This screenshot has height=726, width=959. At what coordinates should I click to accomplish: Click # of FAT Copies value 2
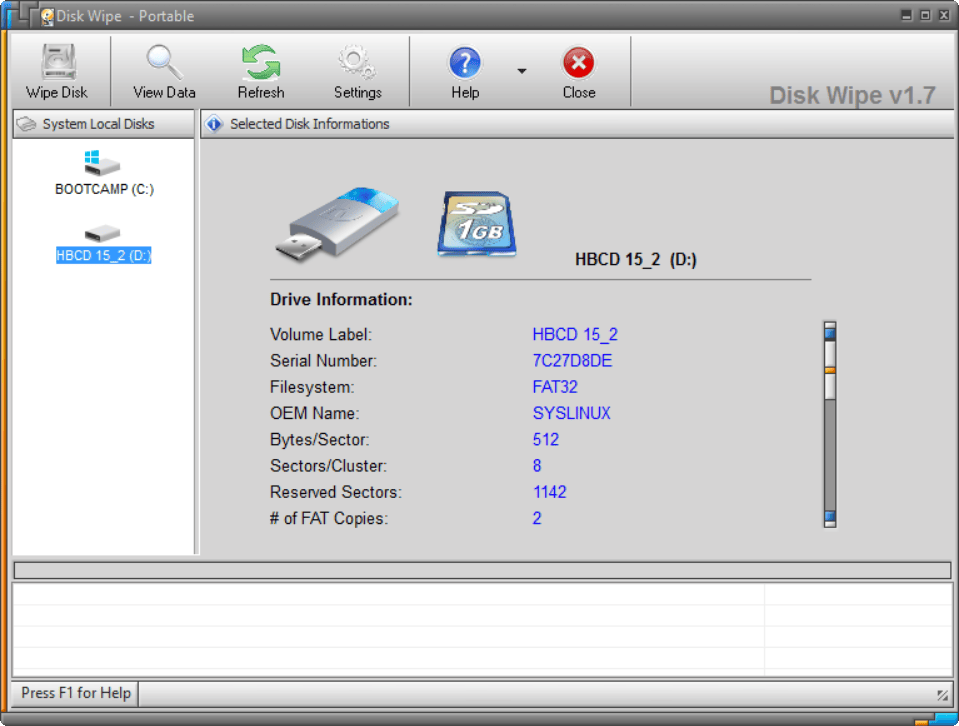[536, 519]
